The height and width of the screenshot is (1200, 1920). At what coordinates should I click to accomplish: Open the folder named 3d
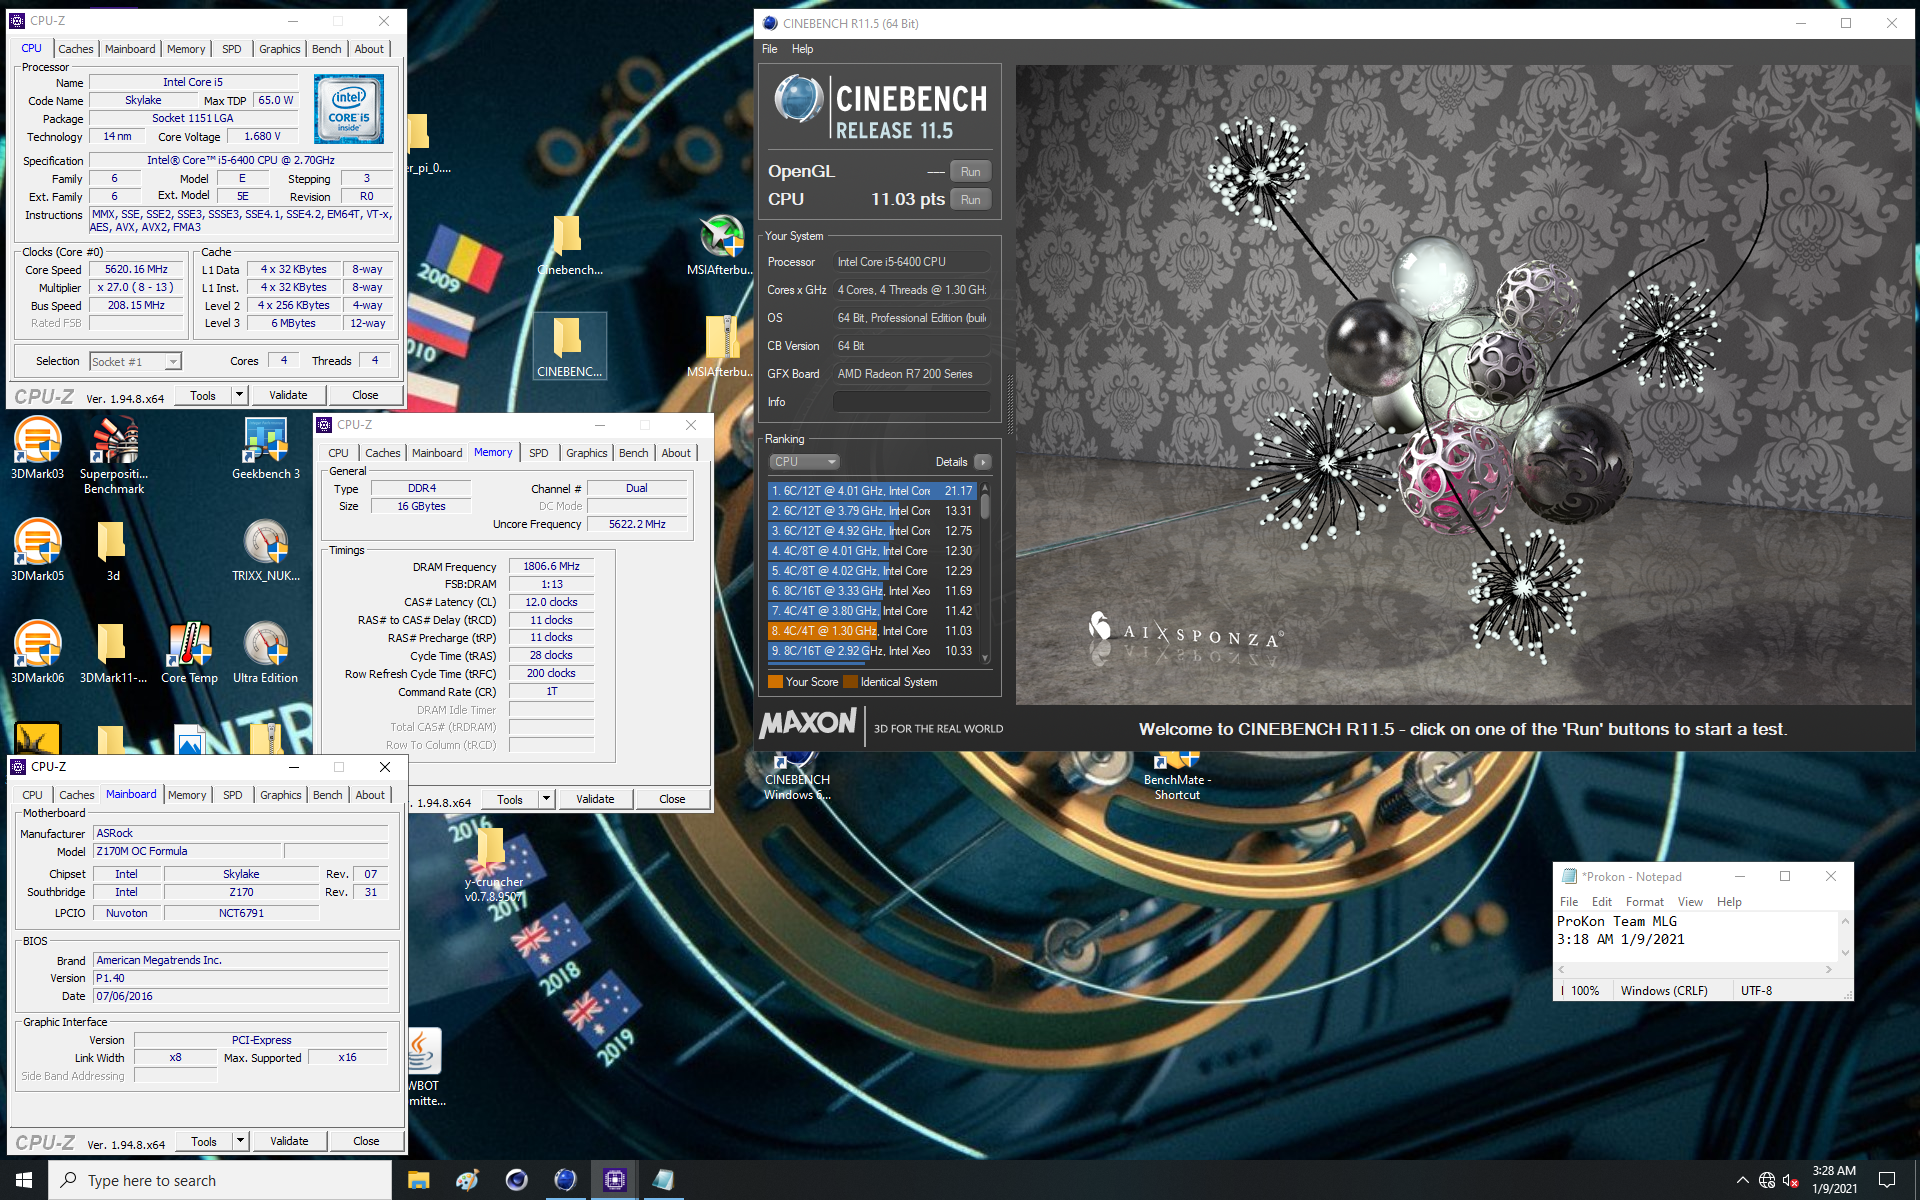[112, 550]
